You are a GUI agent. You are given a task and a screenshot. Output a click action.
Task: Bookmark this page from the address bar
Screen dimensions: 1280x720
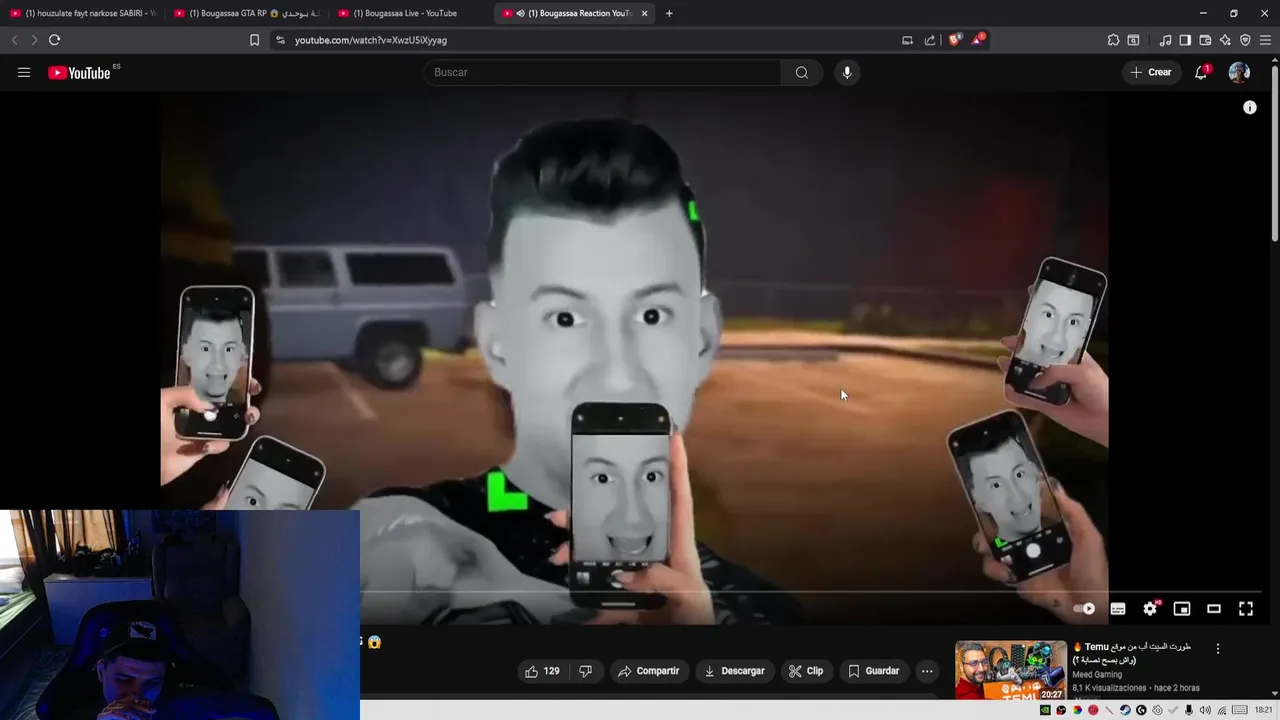coord(254,40)
